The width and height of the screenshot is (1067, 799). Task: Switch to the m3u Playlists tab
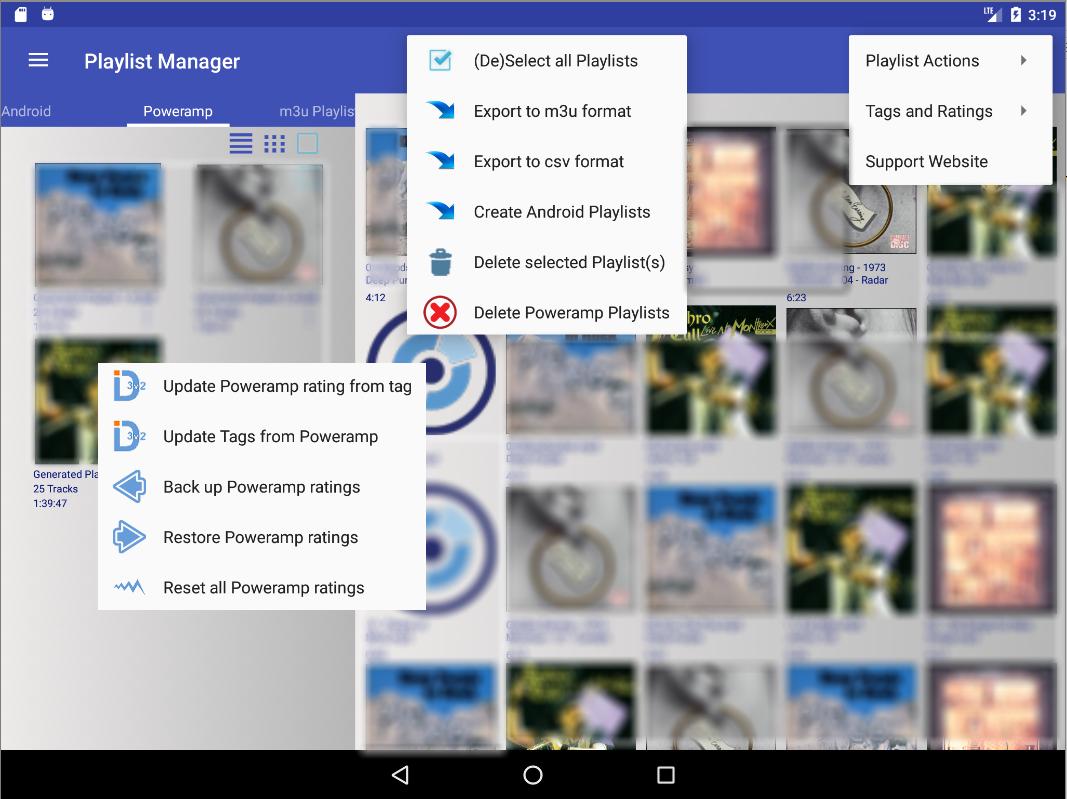click(316, 111)
